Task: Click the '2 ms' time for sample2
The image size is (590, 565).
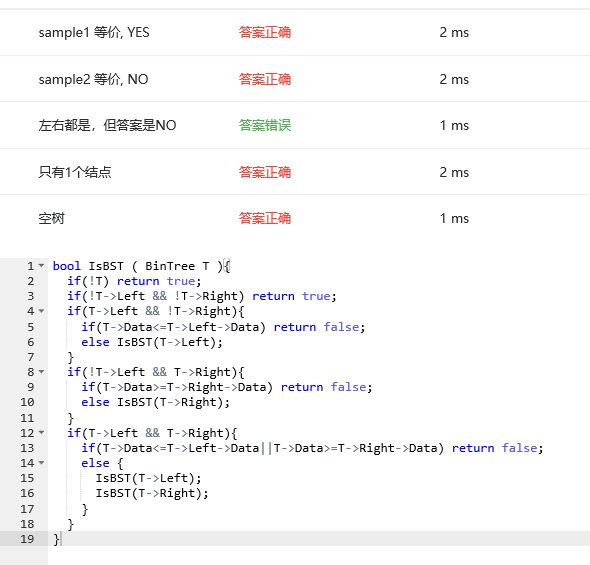Action: tap(454, 79)
